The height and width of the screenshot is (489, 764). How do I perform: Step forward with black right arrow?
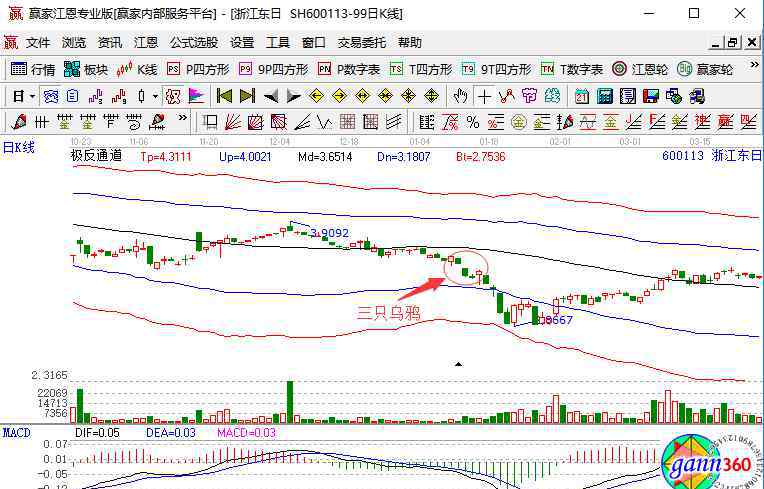[294, 96]
